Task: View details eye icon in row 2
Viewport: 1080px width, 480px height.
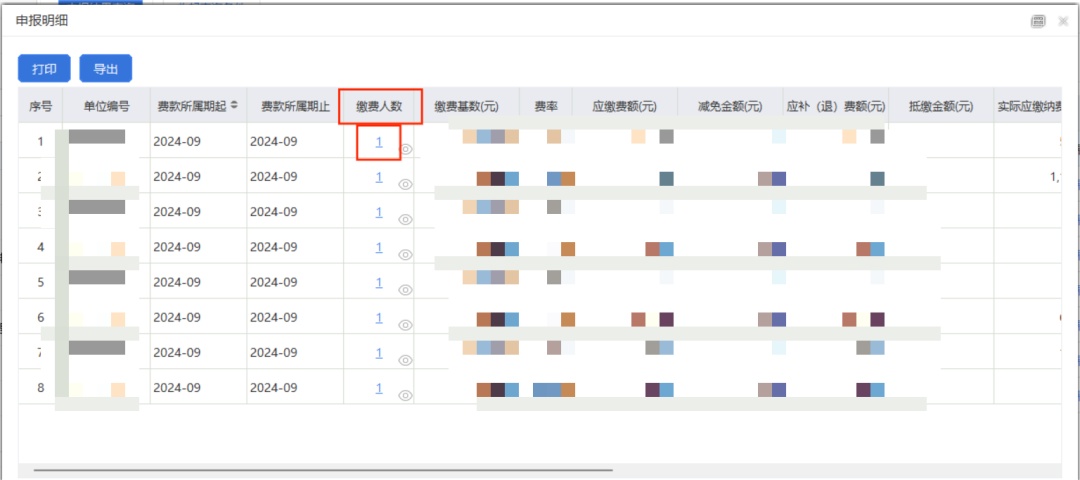Action: 406,184
